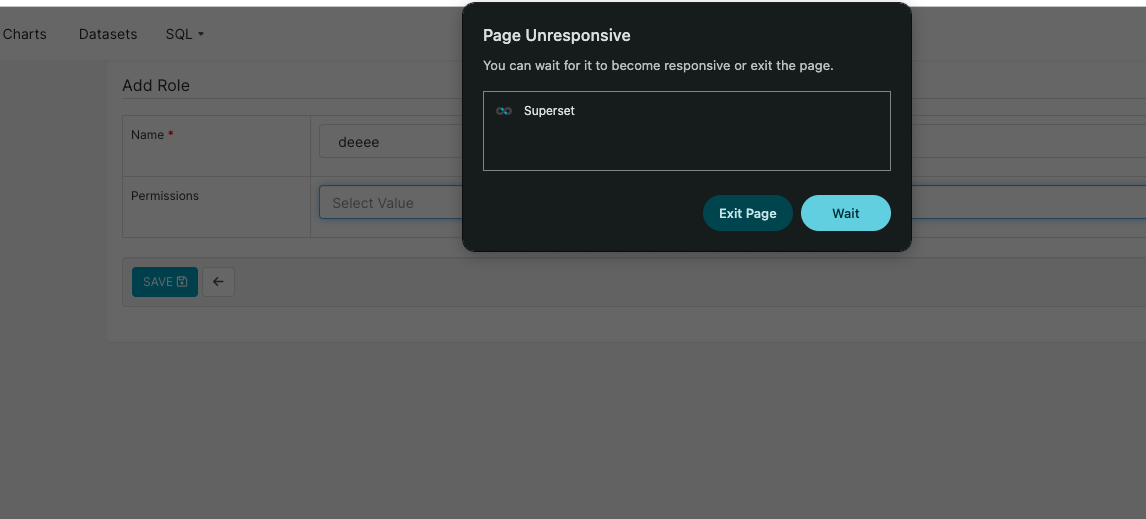Viewport: 1146px width, 519px height.
Task: Click the Exit Page button
Action: (x=747, y=213)
